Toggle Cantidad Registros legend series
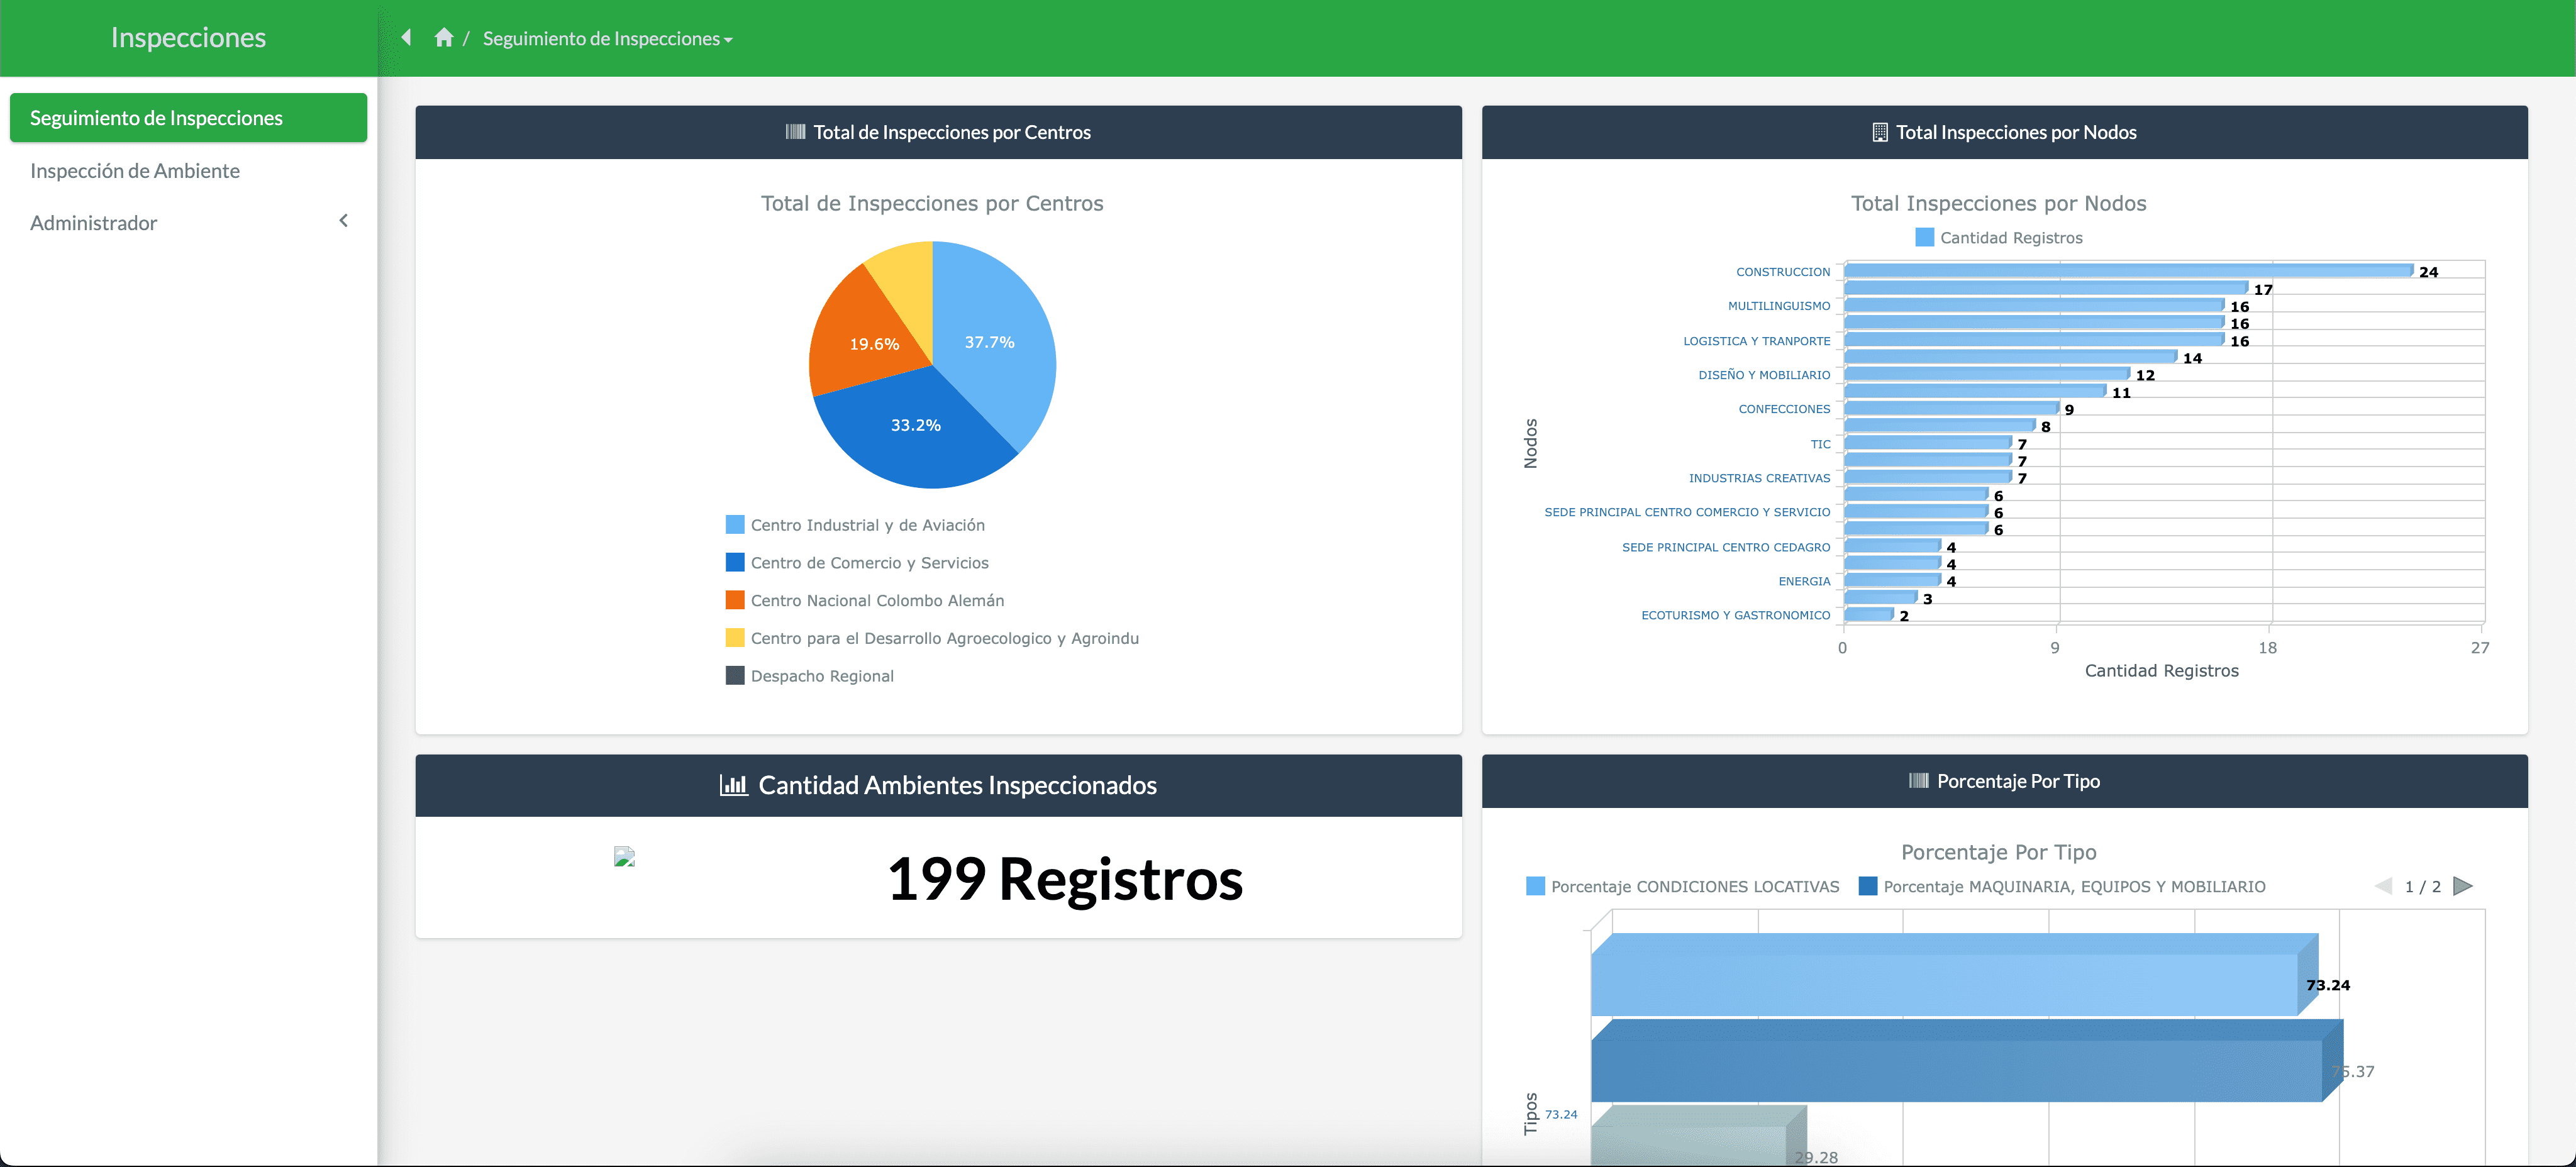 coord(2010,238)
